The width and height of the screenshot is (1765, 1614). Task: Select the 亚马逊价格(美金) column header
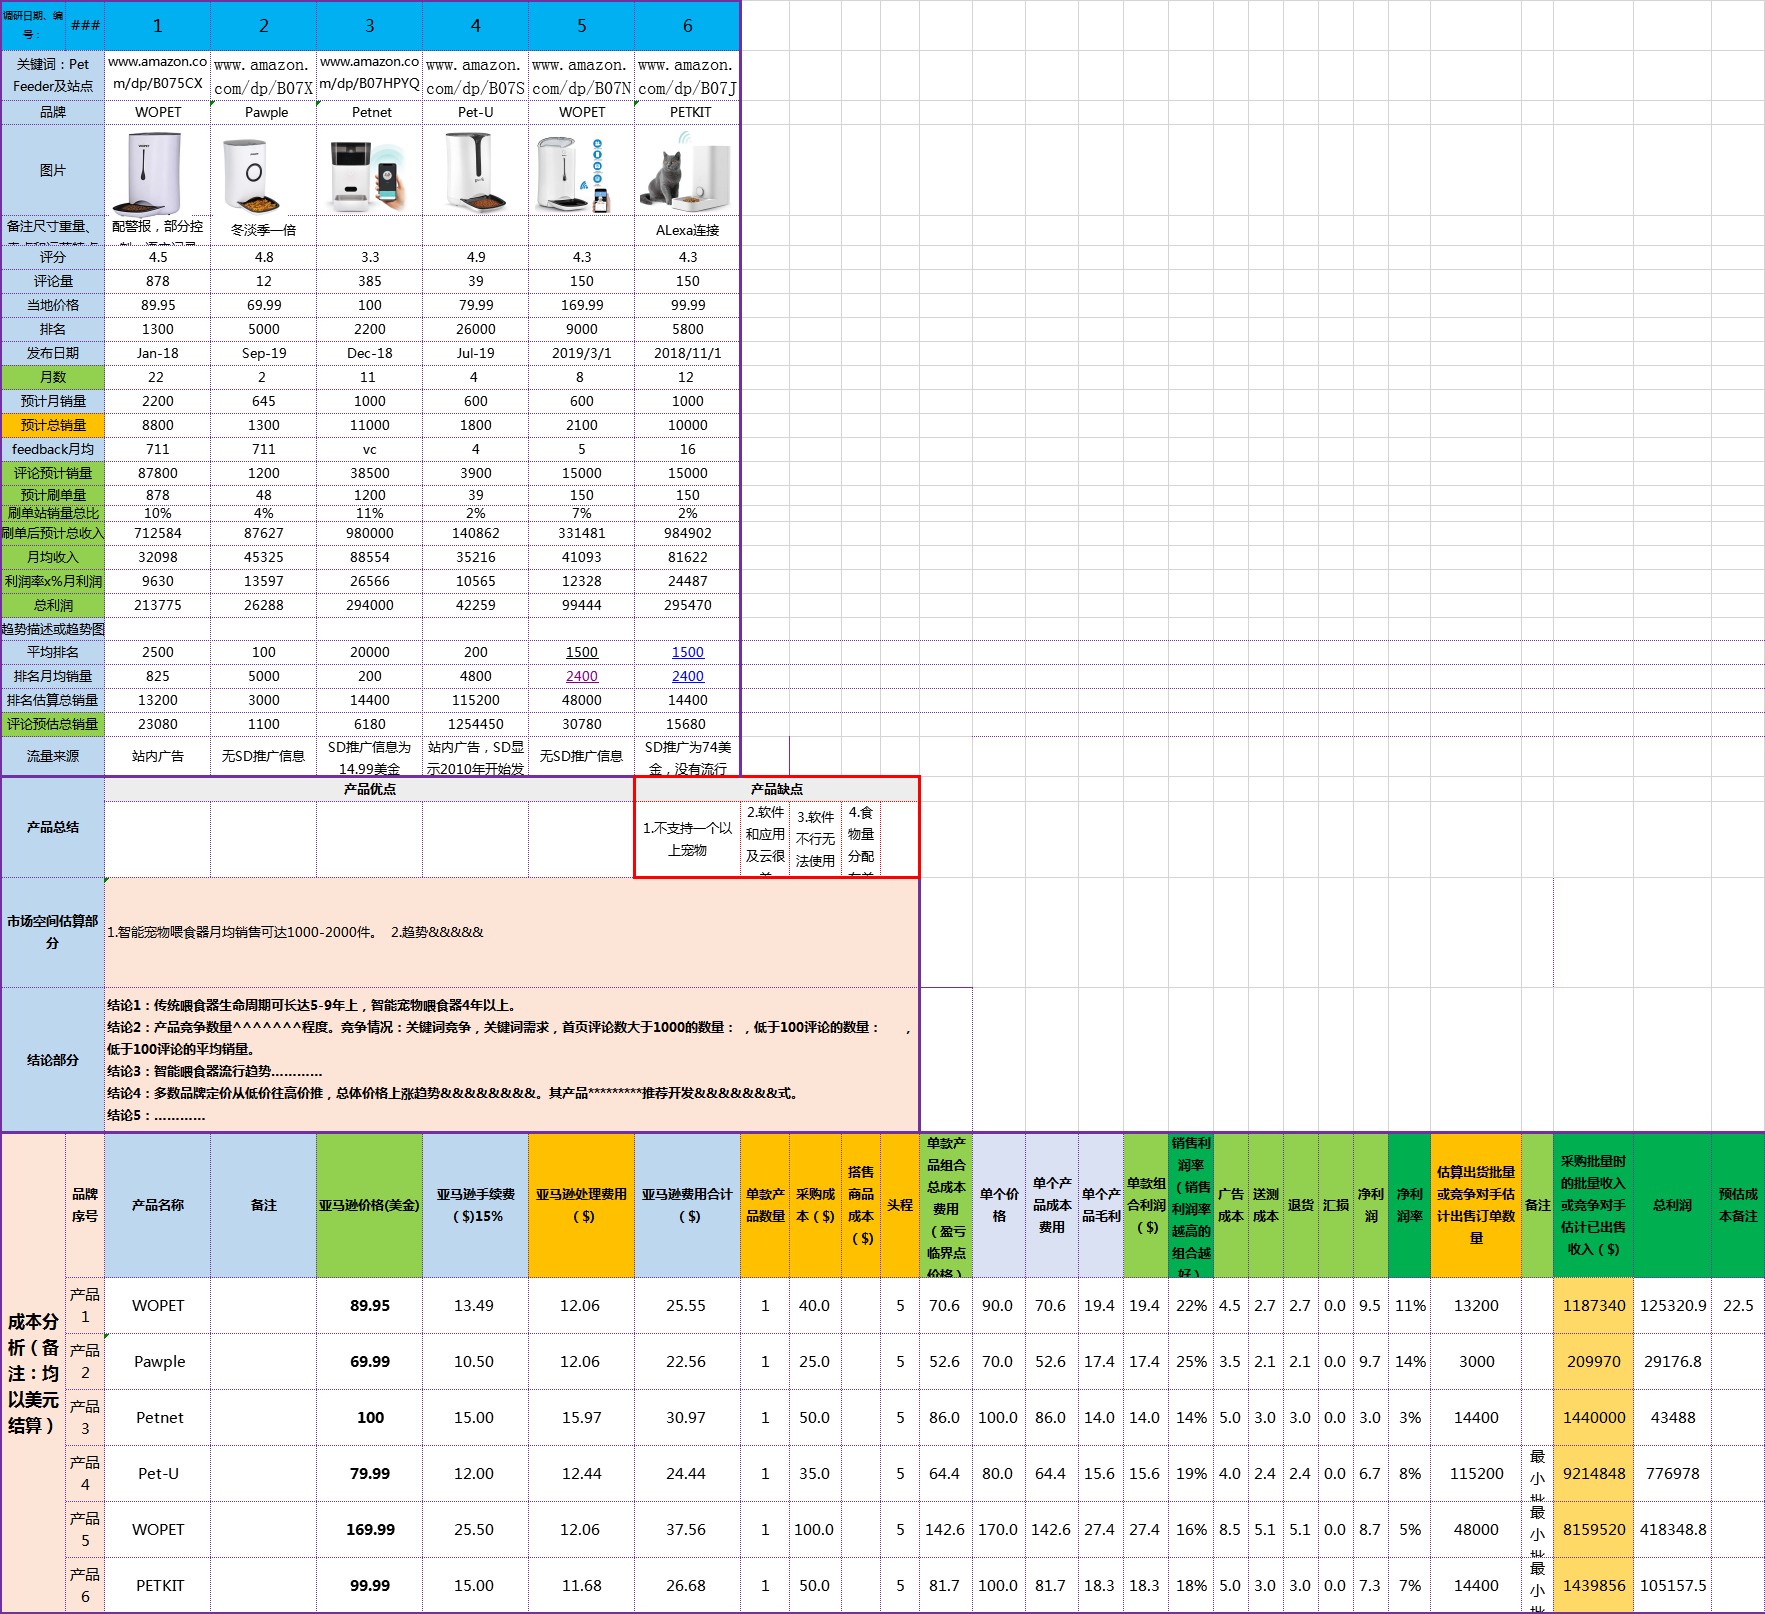coord(369,1205)
